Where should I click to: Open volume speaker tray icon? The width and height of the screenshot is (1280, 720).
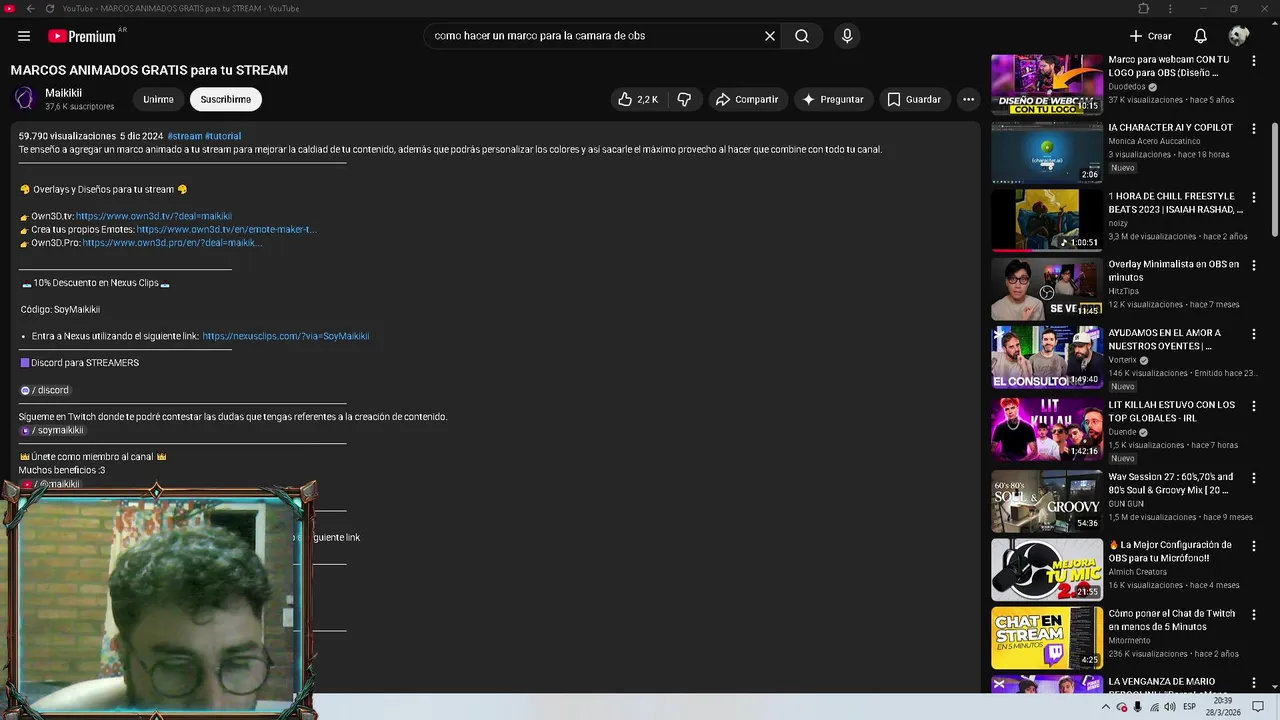click(1170, 707)
